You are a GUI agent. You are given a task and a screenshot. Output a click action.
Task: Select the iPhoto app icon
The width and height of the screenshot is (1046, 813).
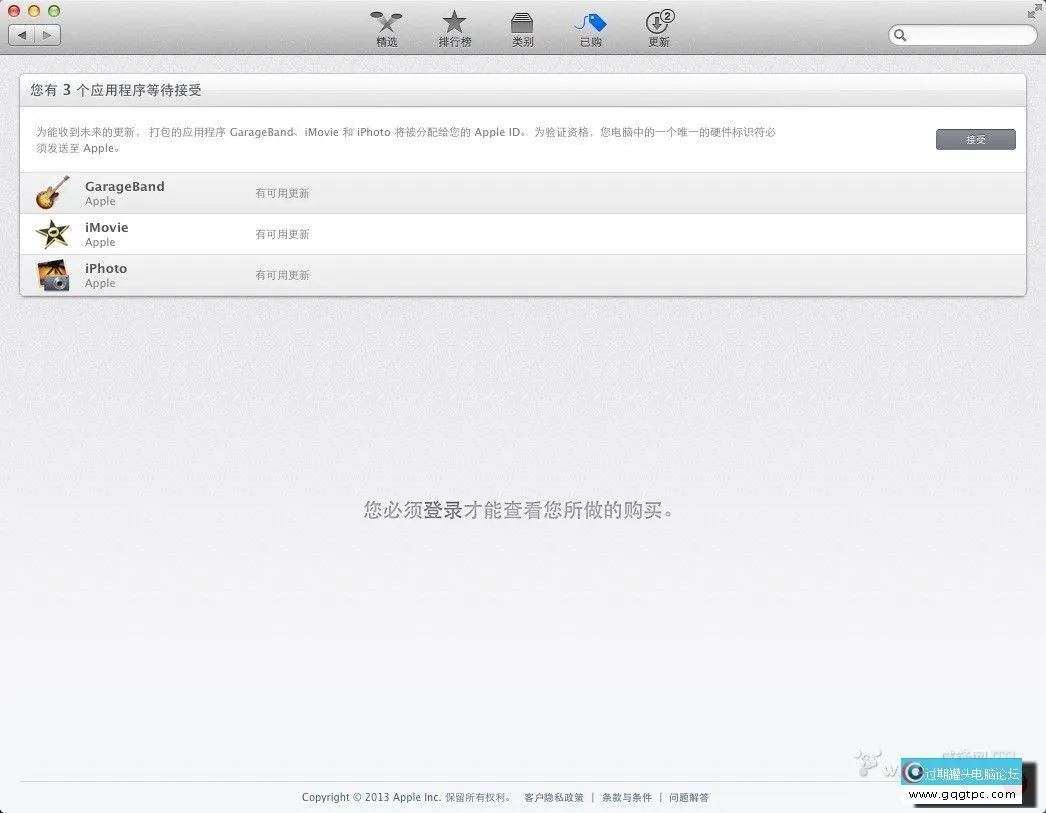coord(52,274)
